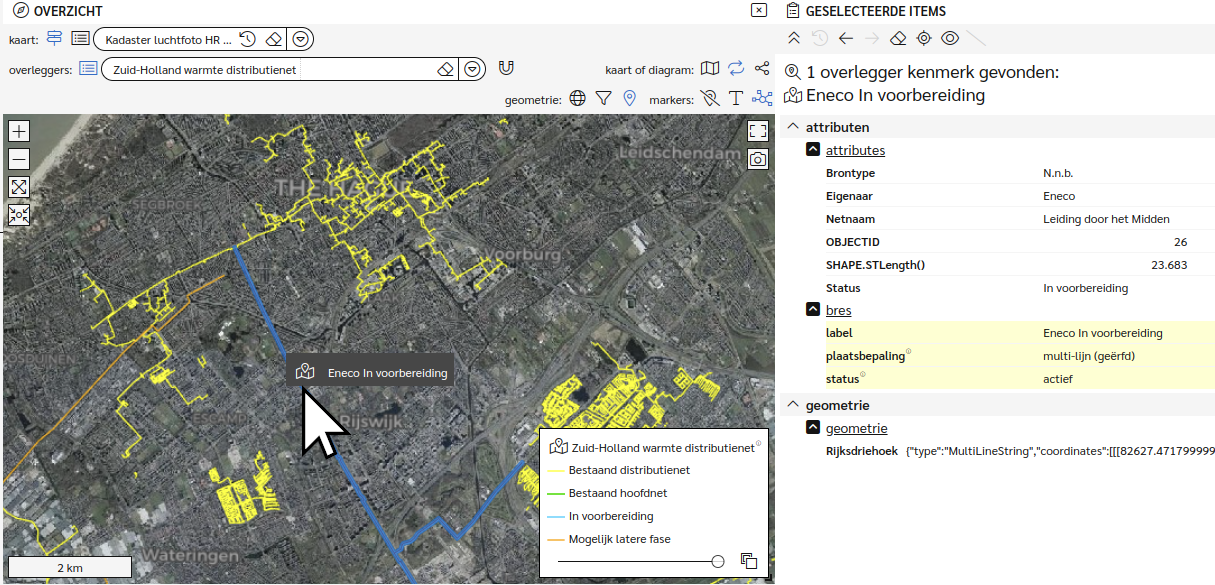Screen dimensions: 1215x585
Task: Collapse the geometrie section
Action: click(x=793, y=405)
